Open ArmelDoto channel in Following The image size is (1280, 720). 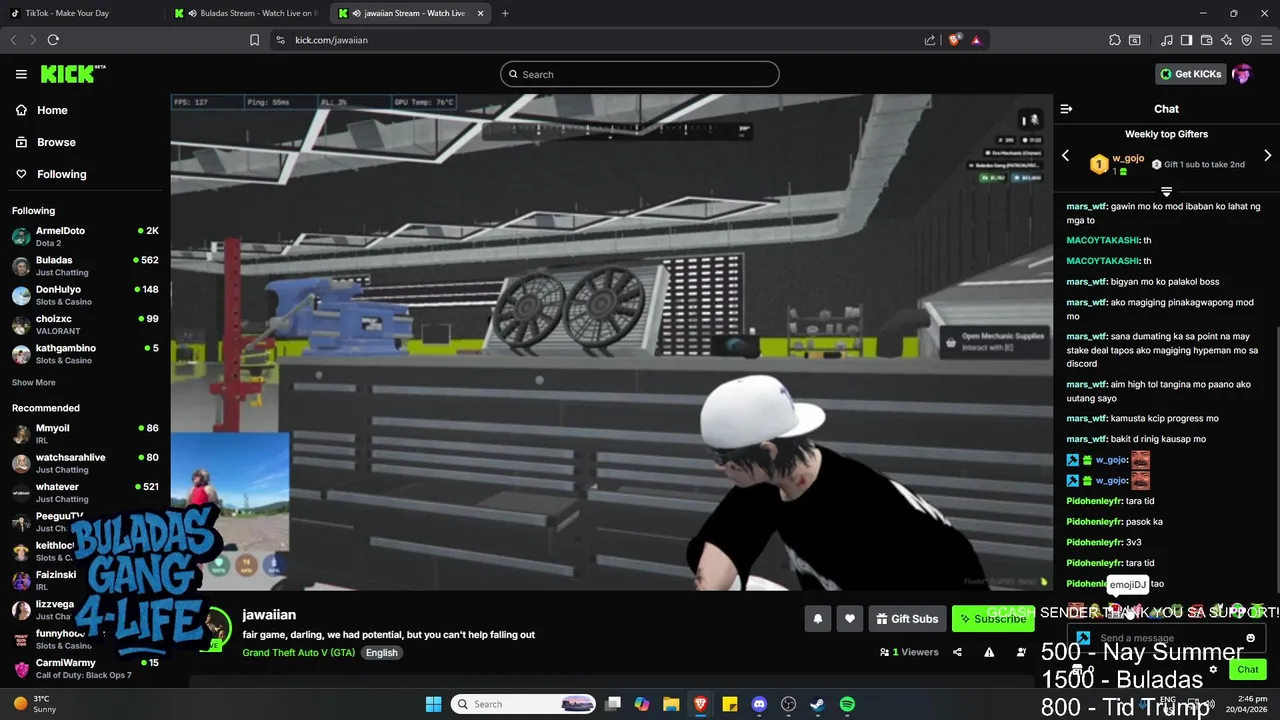click(x=85, y=236)
